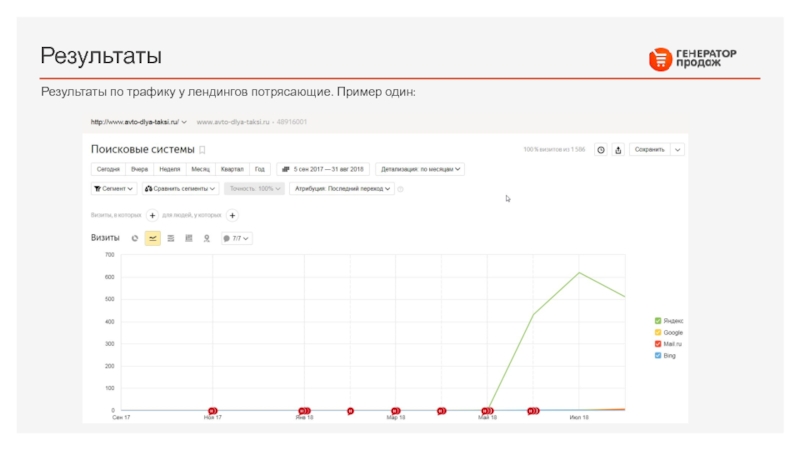Select the pie chart view icon
The image size is (800, 450).
(135, 238)
